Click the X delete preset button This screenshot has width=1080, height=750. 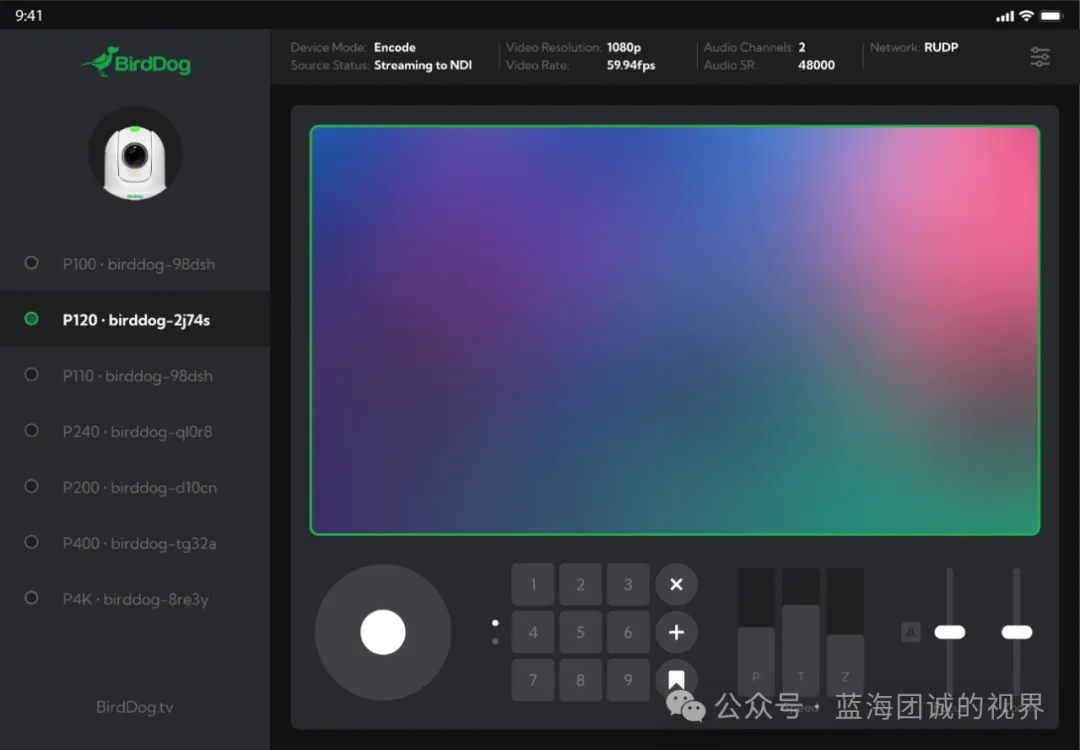676,584
